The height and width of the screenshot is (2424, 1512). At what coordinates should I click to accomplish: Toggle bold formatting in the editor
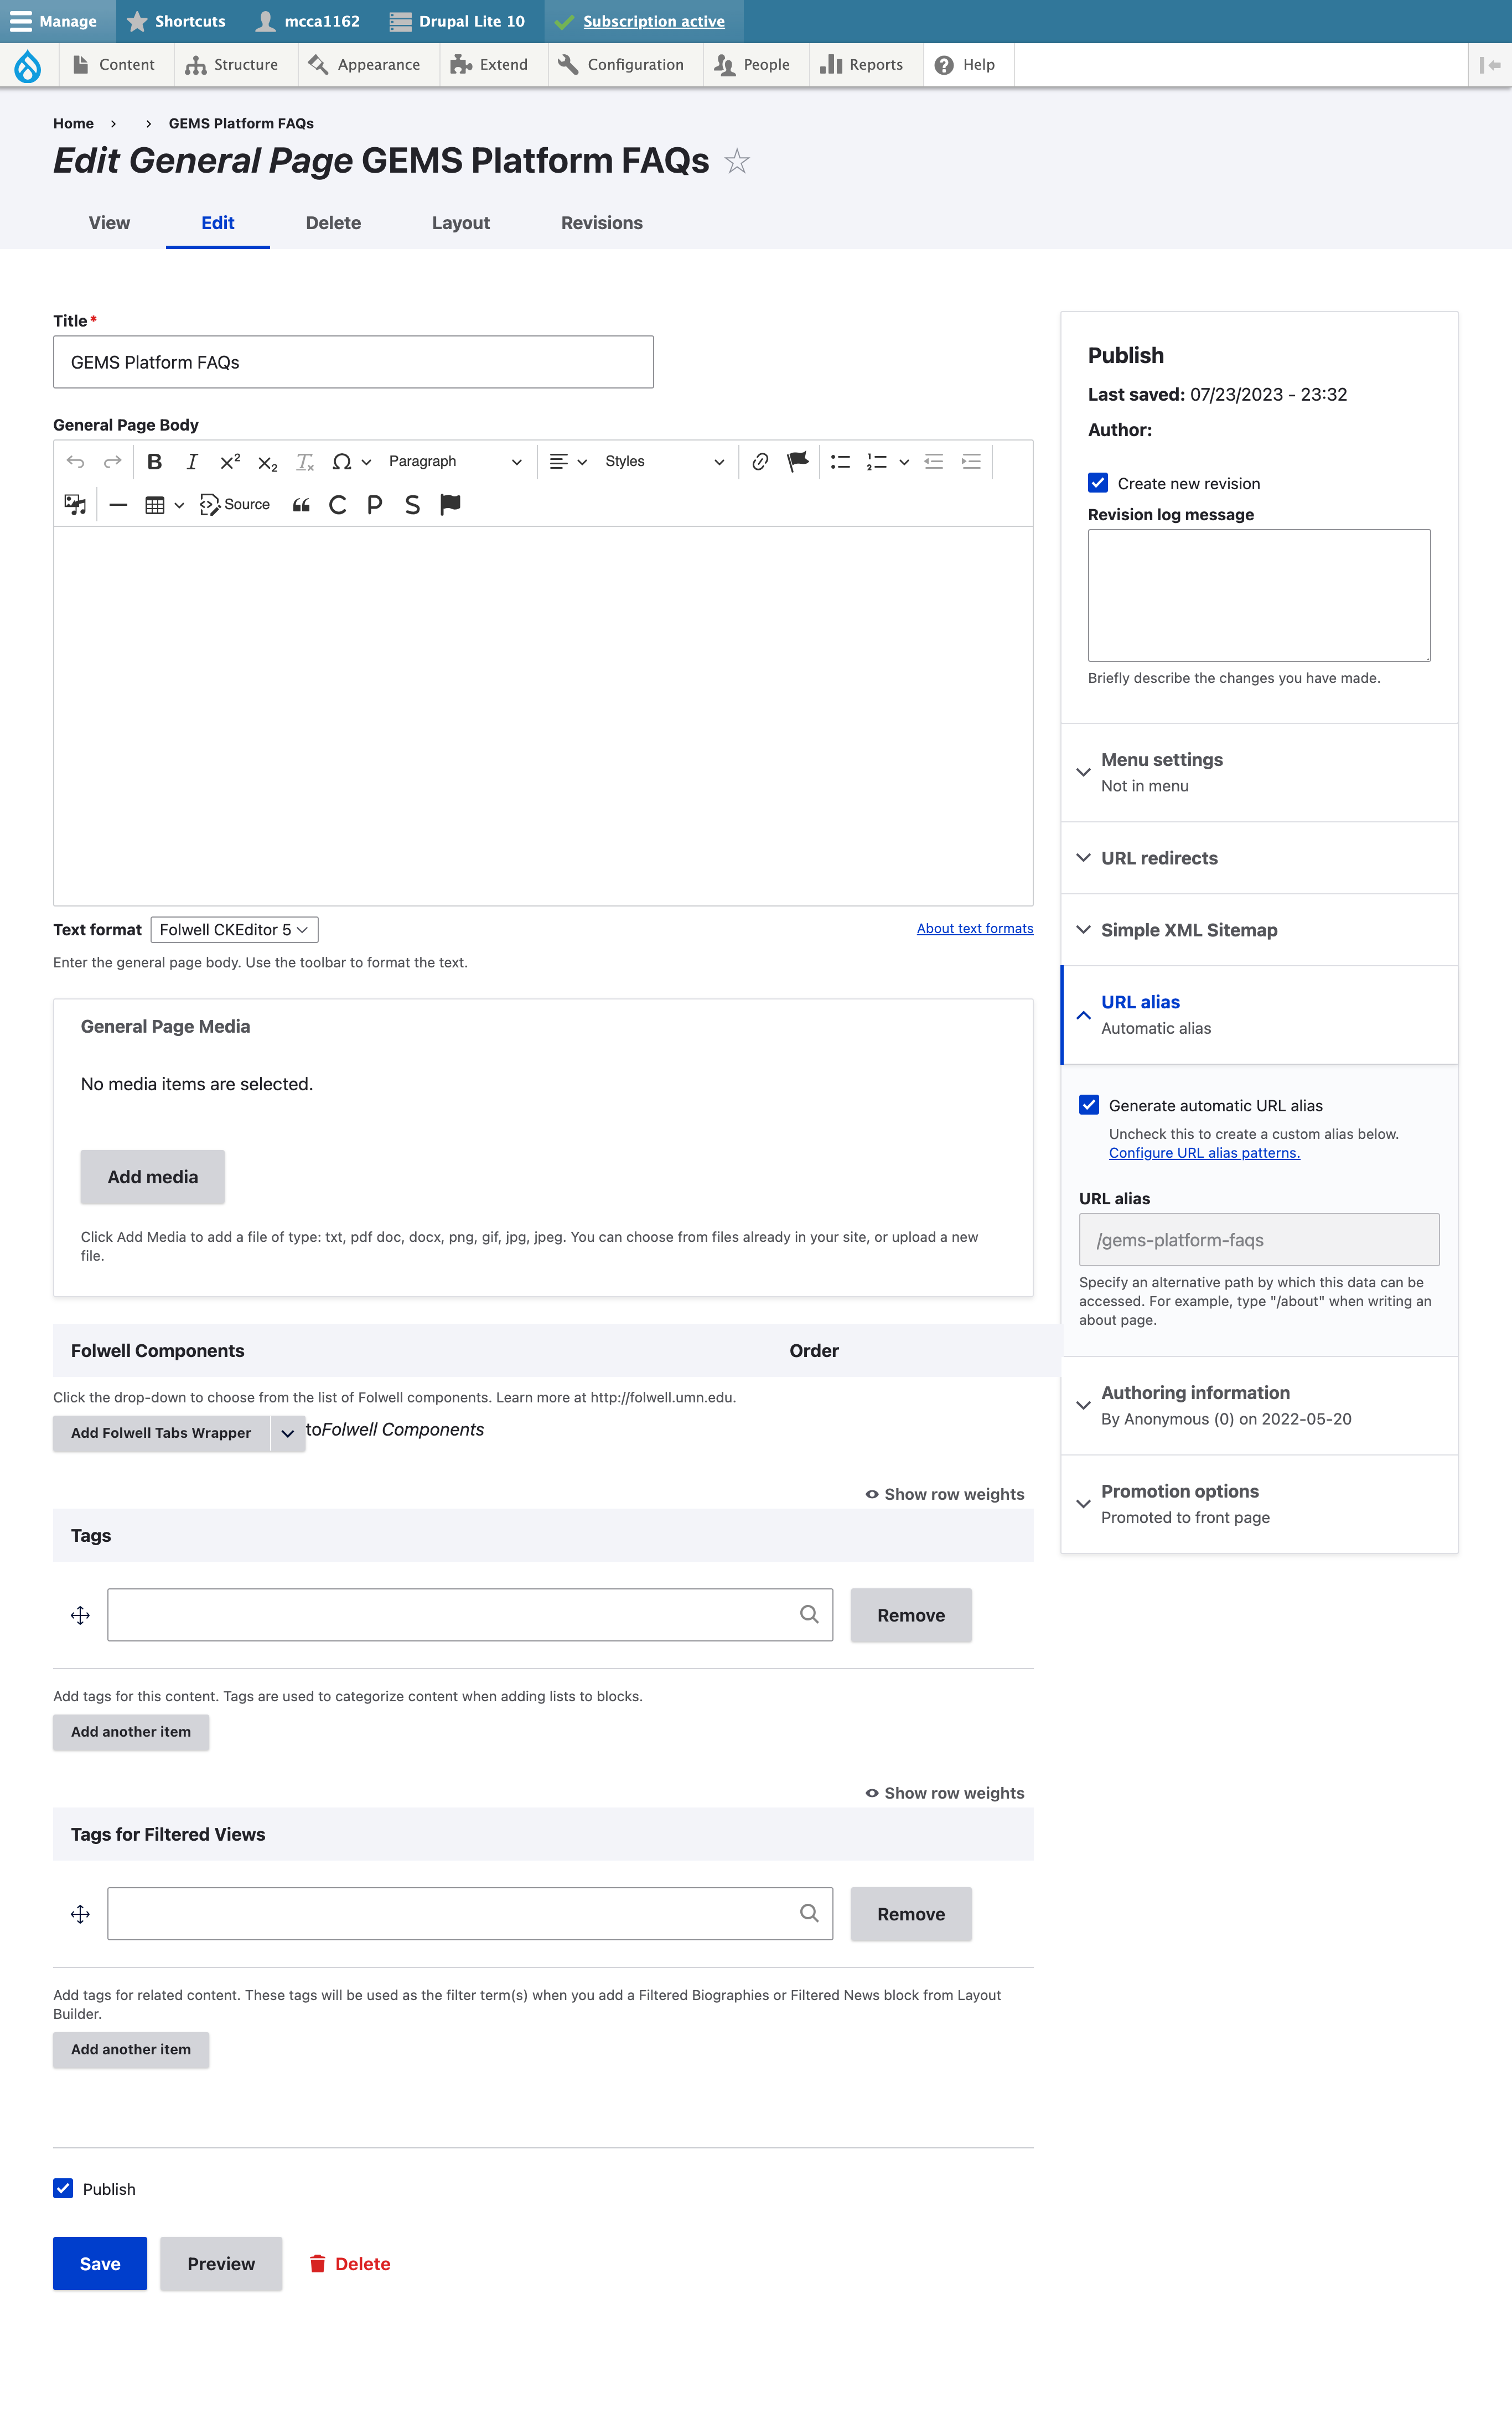tap(154, 461)
